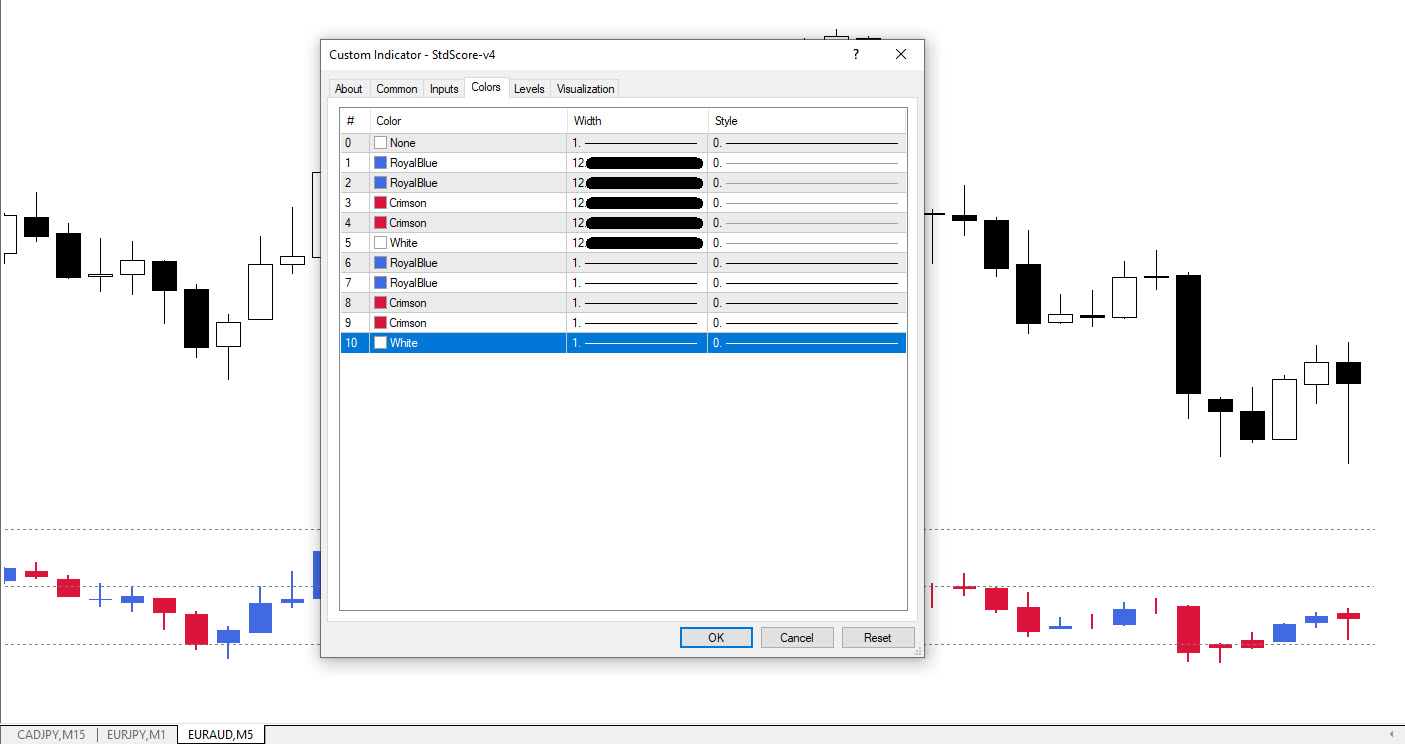Change the line style in row 7
The height and width of the screenshot is (744, 1405).
pyautogui.click(x=807, y=283)
